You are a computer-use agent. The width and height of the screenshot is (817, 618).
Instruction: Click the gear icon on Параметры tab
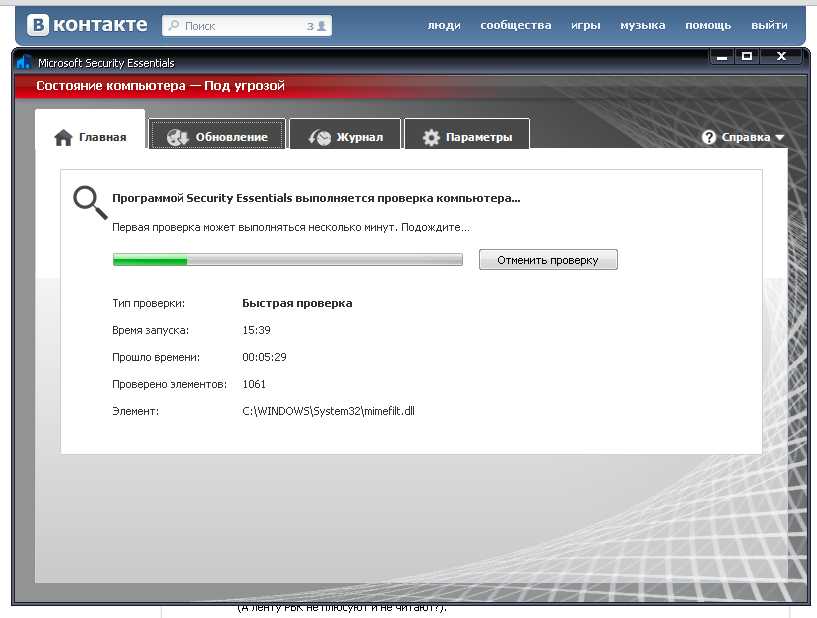click(431, 137)
